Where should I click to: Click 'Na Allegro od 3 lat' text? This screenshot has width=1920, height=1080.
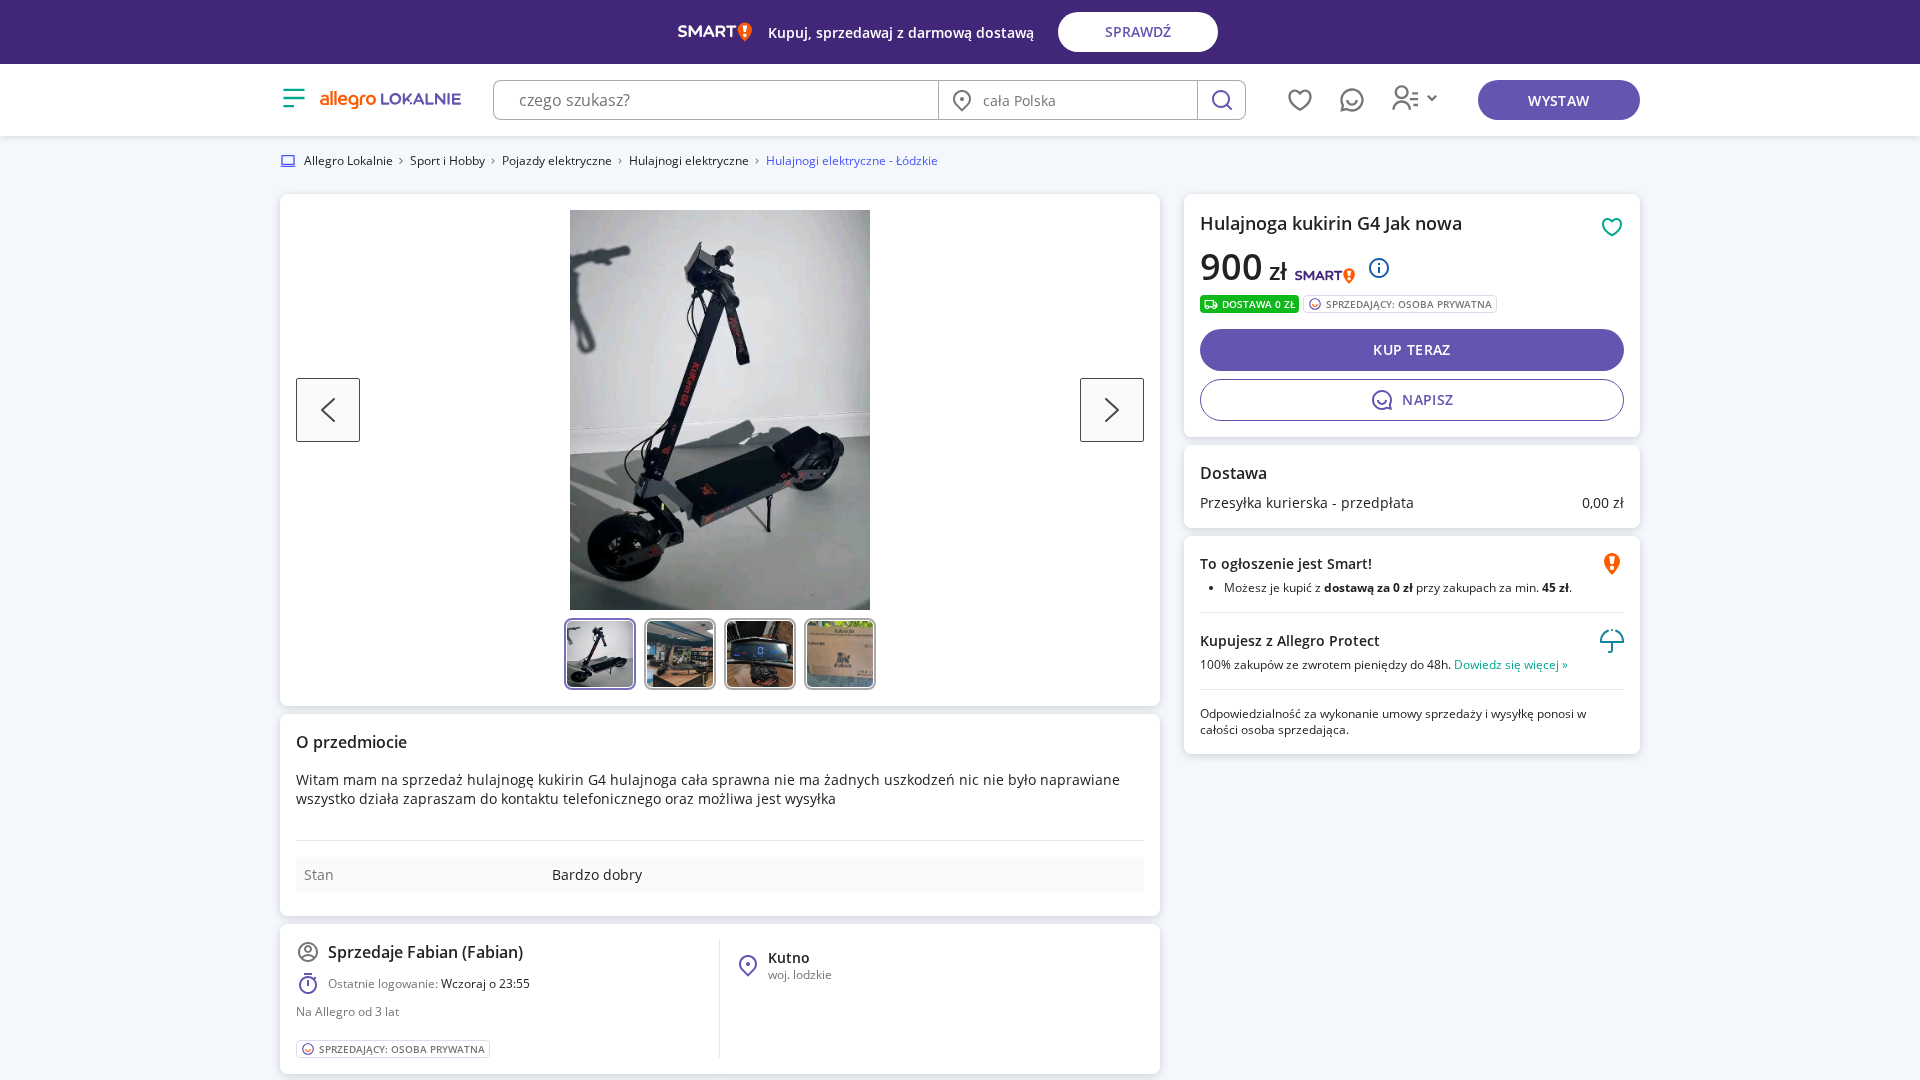coord(347,1012)
